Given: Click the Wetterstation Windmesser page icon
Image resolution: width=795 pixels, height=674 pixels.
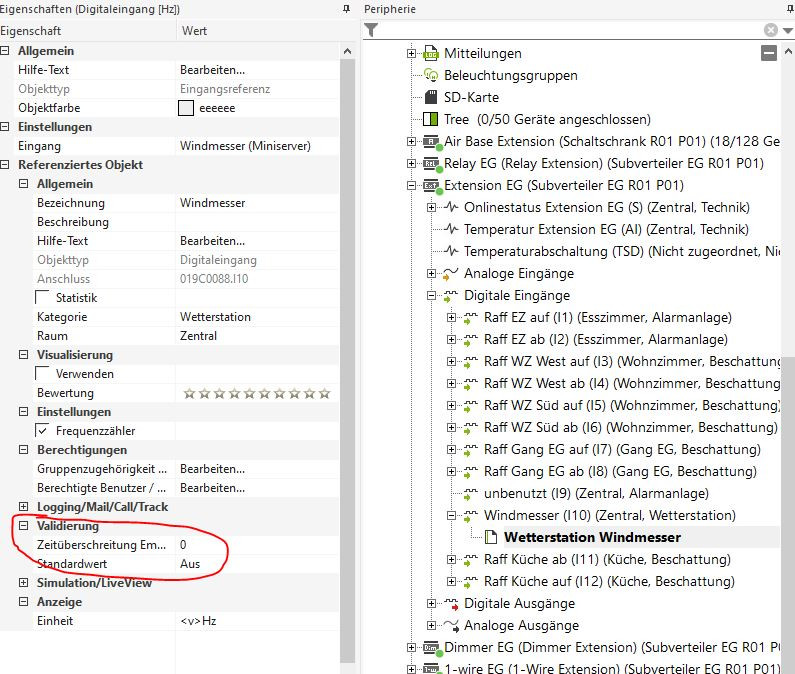Looking at the screenshot, I should [x=492, y=537].
